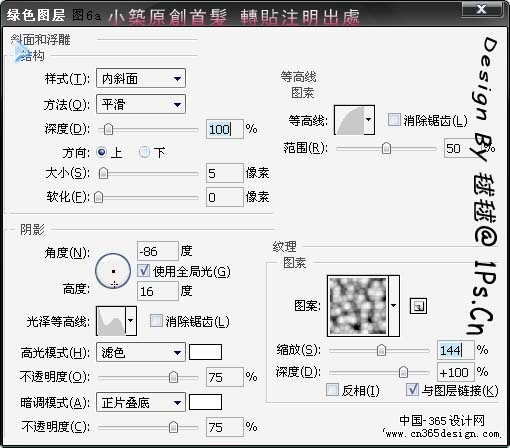510x448 pixels.
Task: Click the 角度 input field showing -86
Action: coord(158,251)
